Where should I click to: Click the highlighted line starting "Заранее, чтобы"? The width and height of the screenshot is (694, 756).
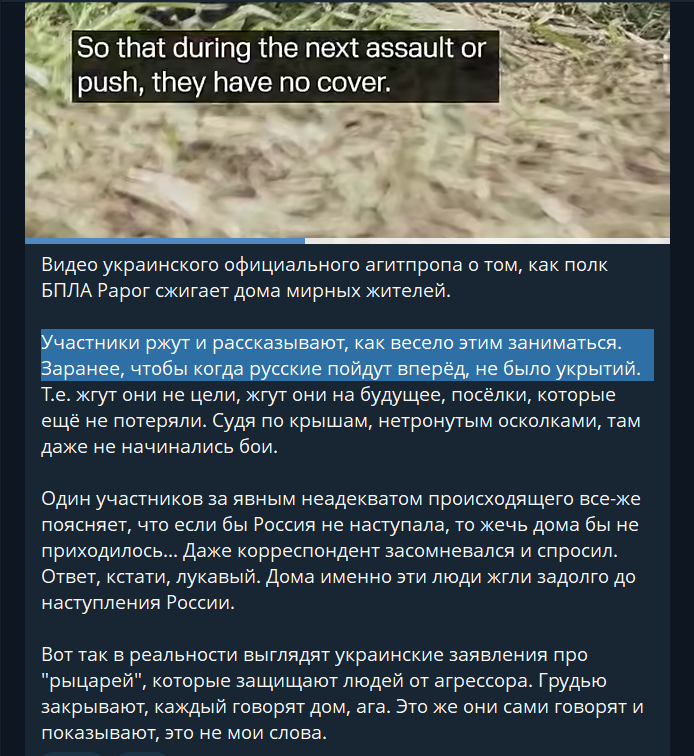(x=341, y=368)
